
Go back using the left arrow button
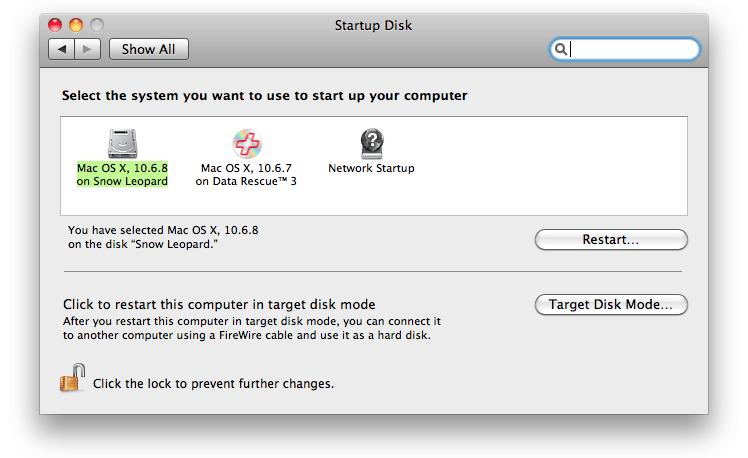click(62, 49)
